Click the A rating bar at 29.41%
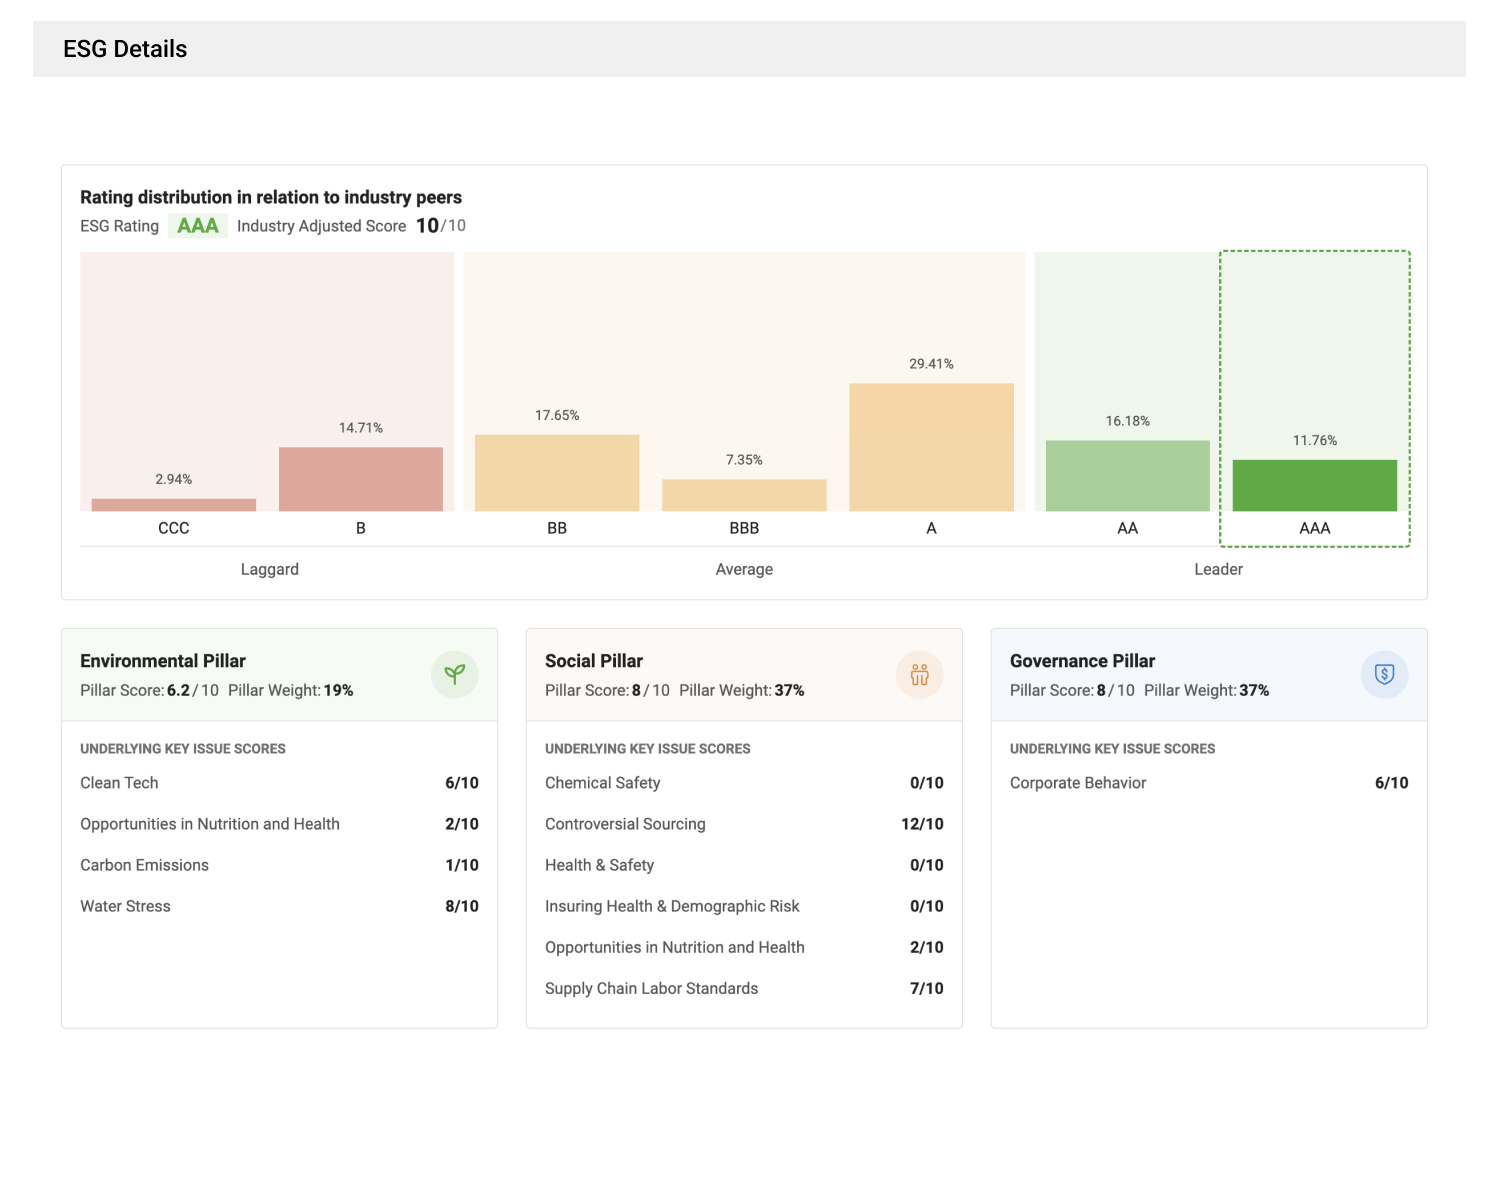This screenshot has width=1500, height=1194. click(931, 447)
